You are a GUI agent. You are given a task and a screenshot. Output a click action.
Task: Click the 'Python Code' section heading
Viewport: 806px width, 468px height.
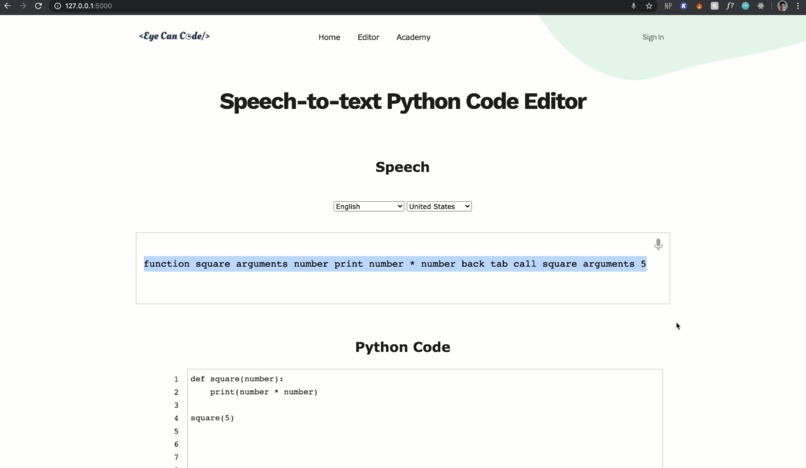tap(402, 347)
